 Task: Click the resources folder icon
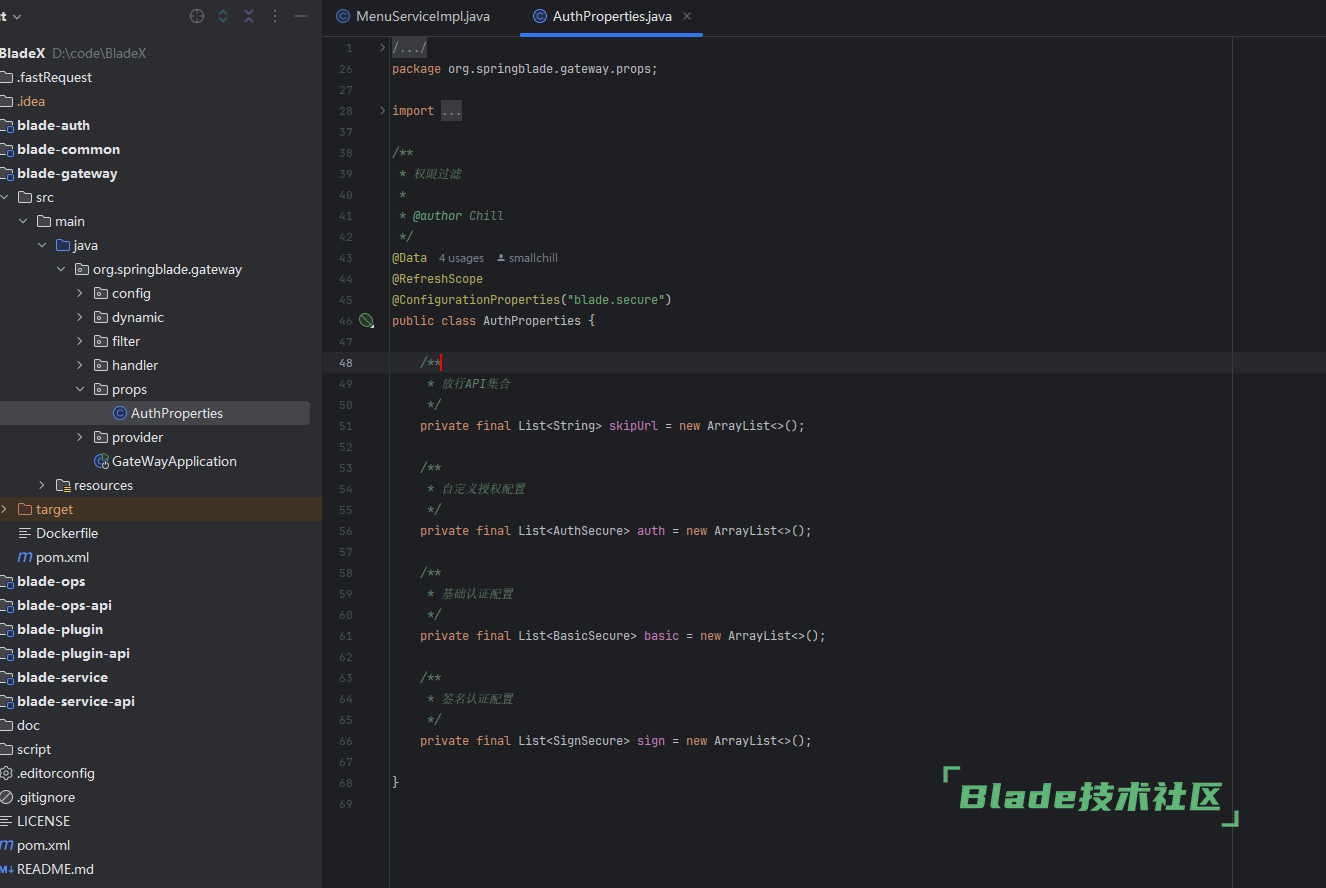coord(63,485)
